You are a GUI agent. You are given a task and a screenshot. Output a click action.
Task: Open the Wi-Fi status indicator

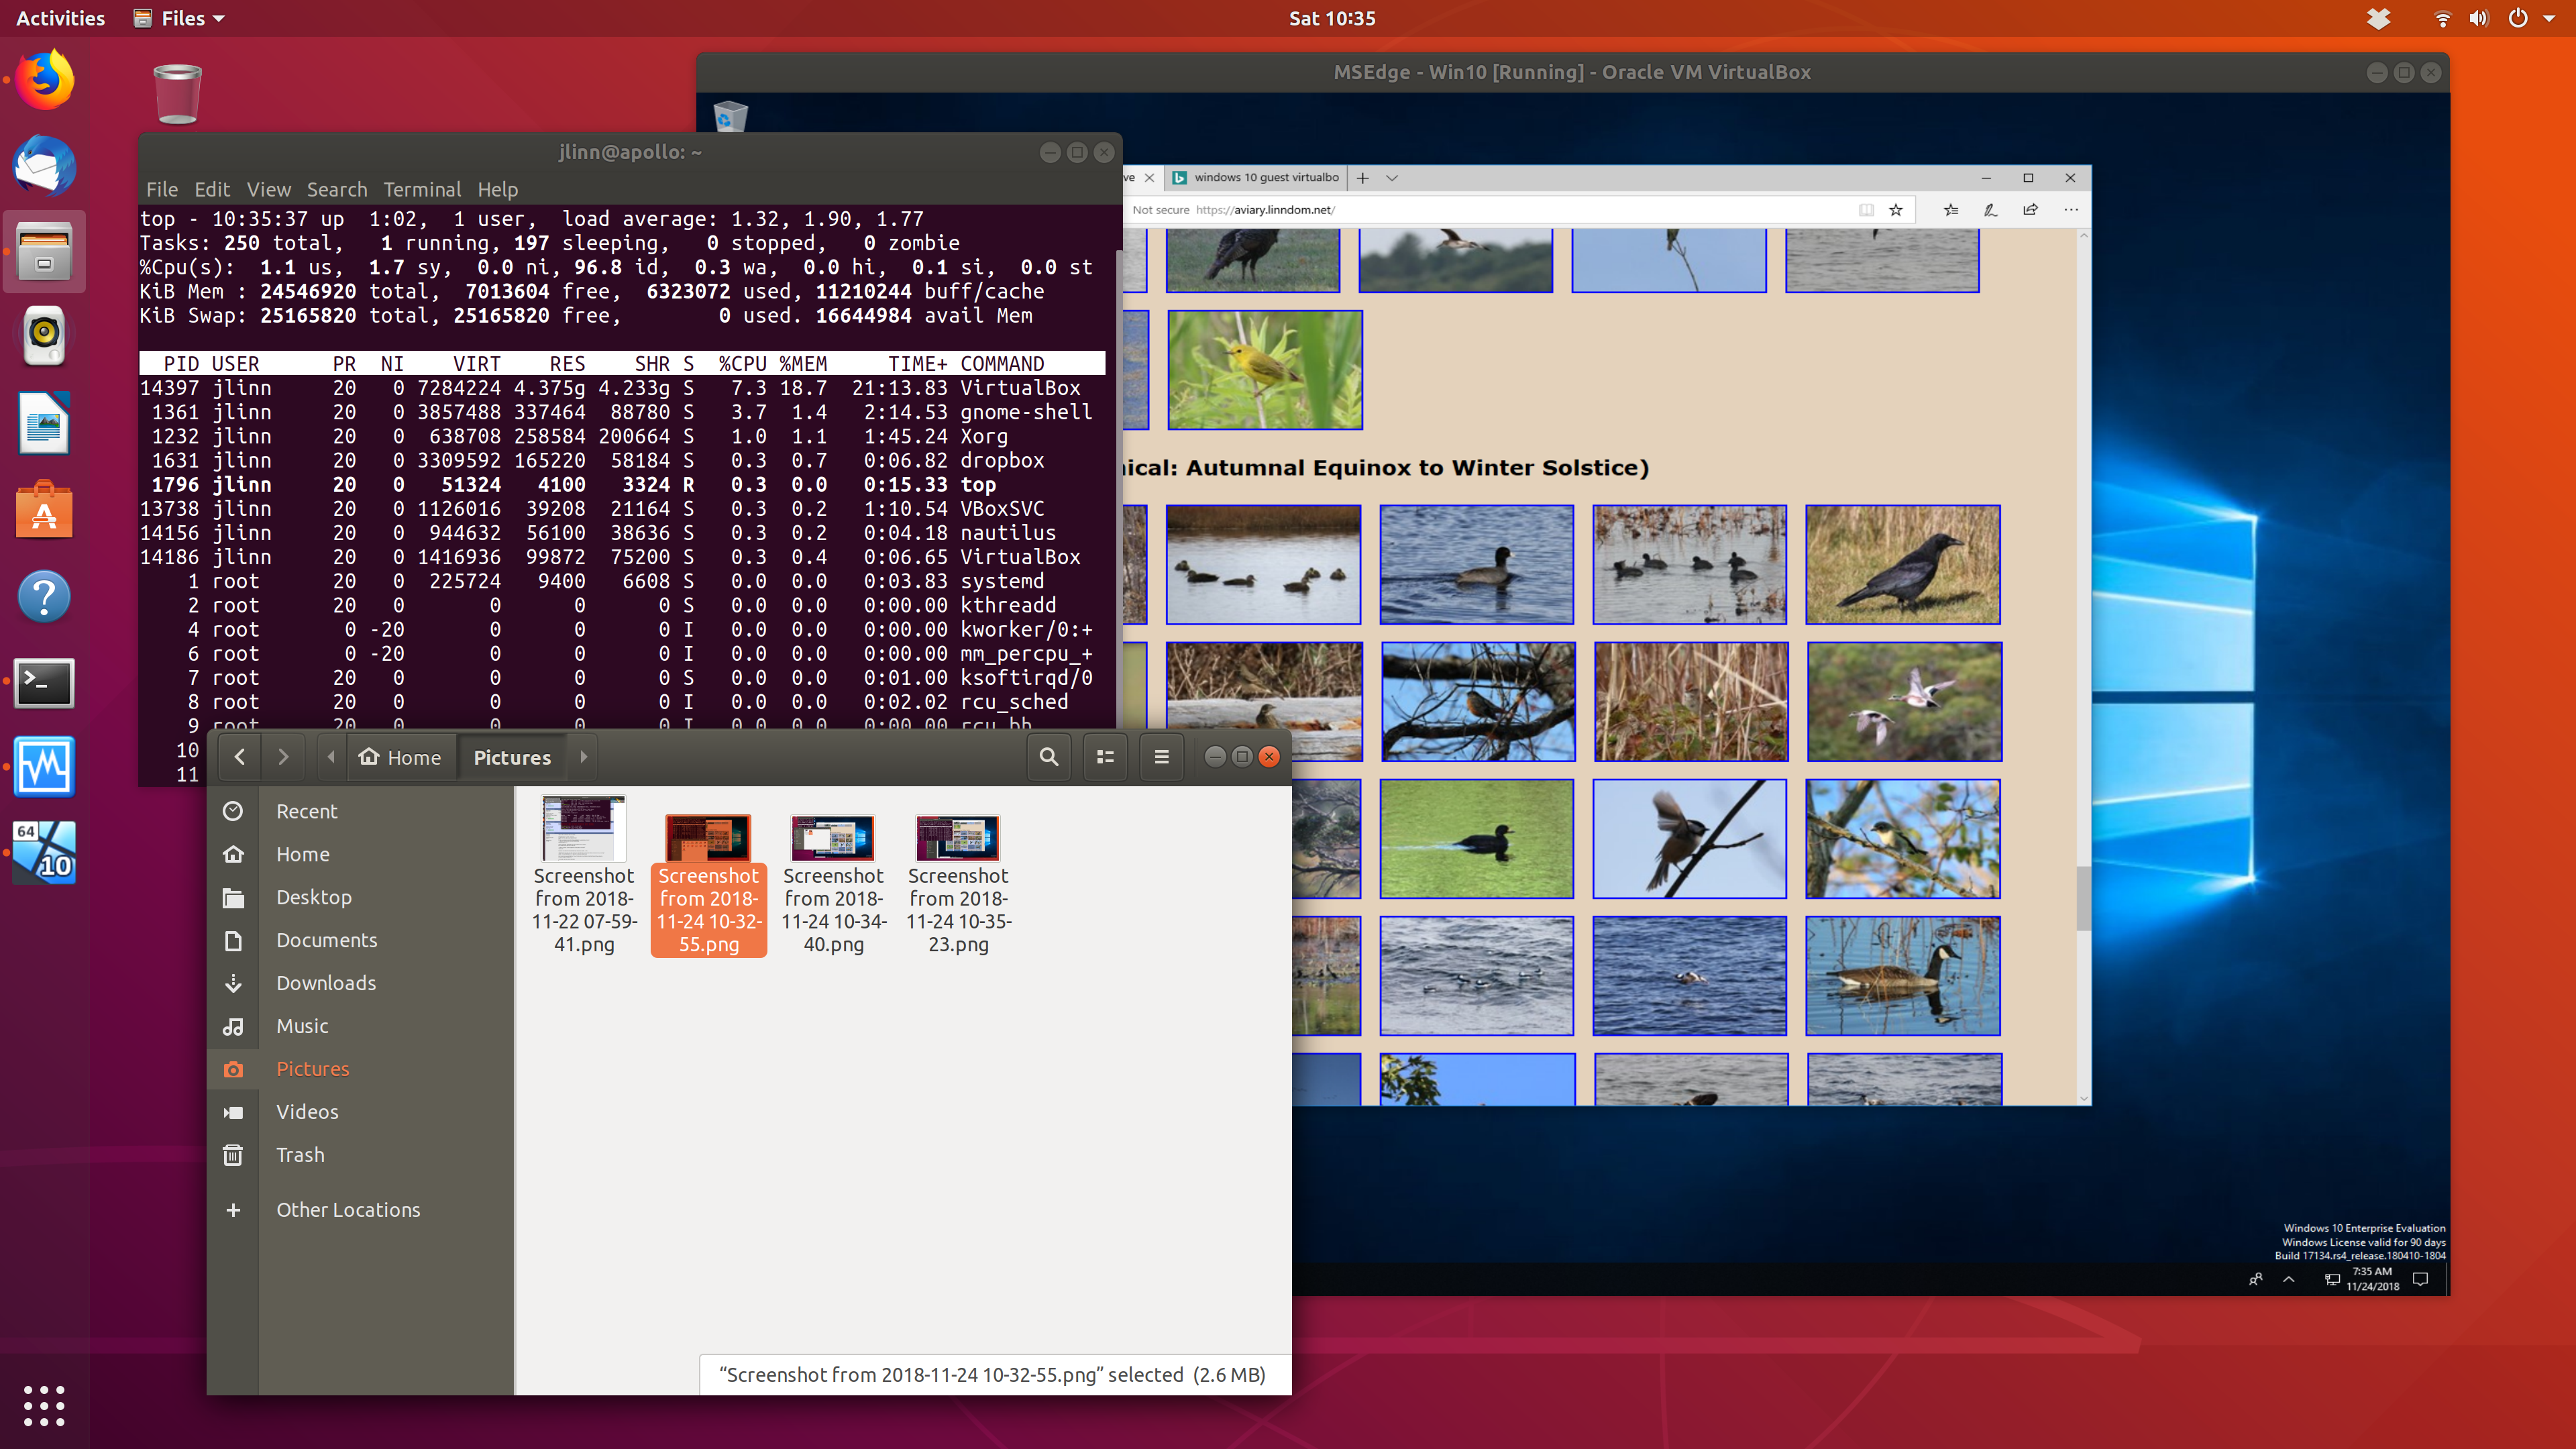click(x=2442, y=18)
